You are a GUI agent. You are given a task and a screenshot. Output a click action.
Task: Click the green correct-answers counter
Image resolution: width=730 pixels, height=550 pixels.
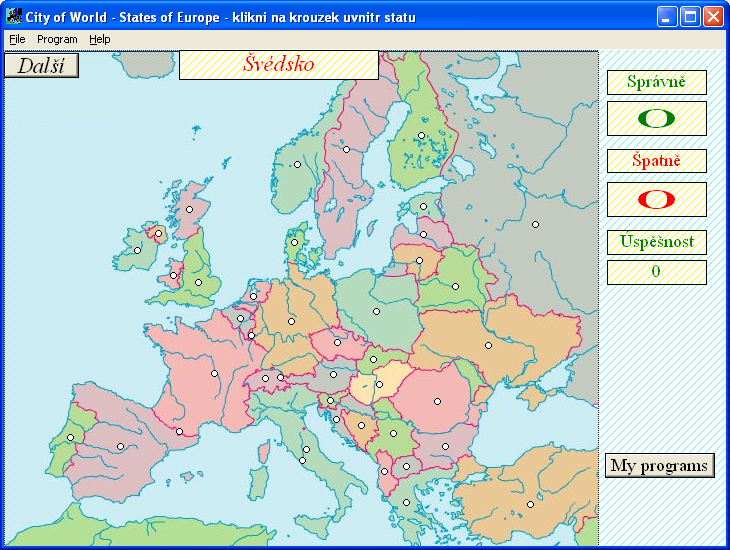[656, 118]
